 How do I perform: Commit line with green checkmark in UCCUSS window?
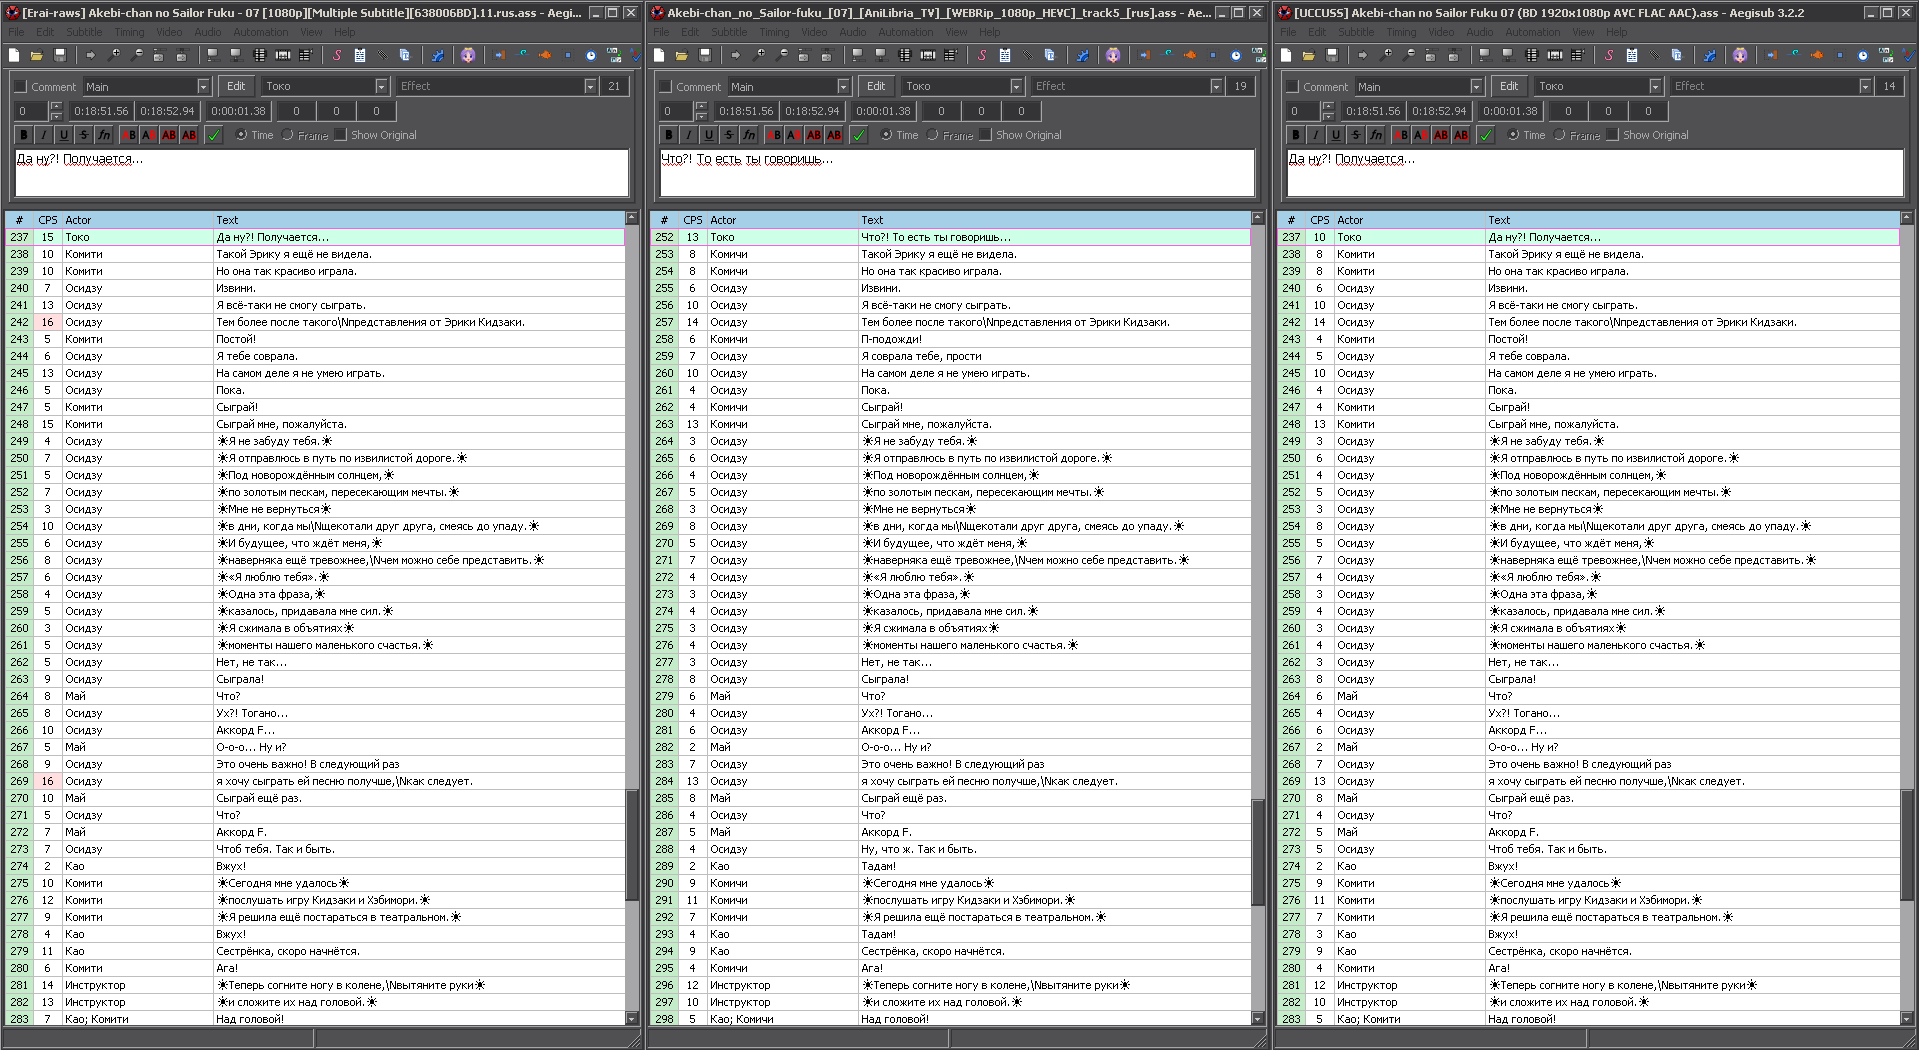[1486, 135]
